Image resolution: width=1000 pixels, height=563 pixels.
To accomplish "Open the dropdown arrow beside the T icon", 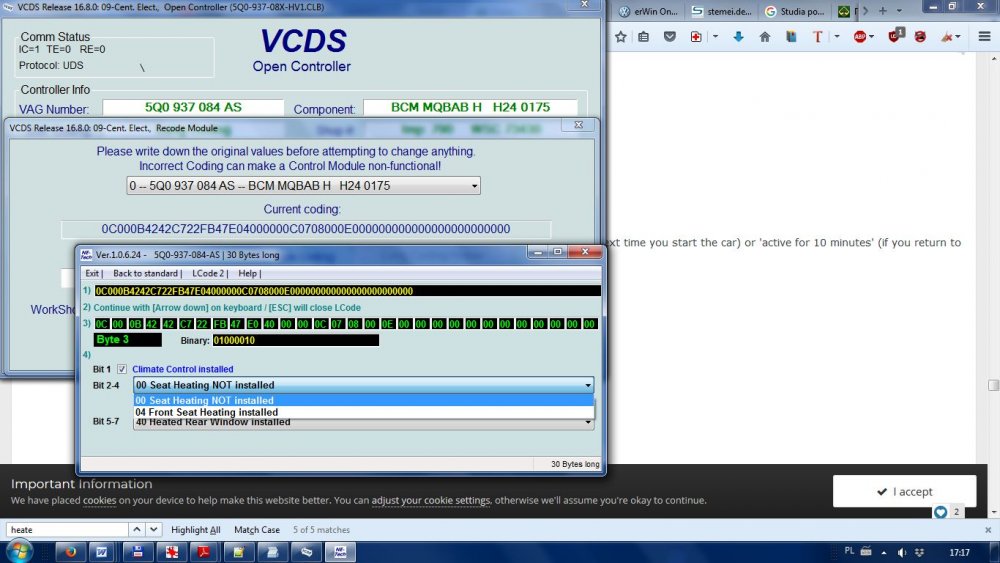I will [837, 37].
